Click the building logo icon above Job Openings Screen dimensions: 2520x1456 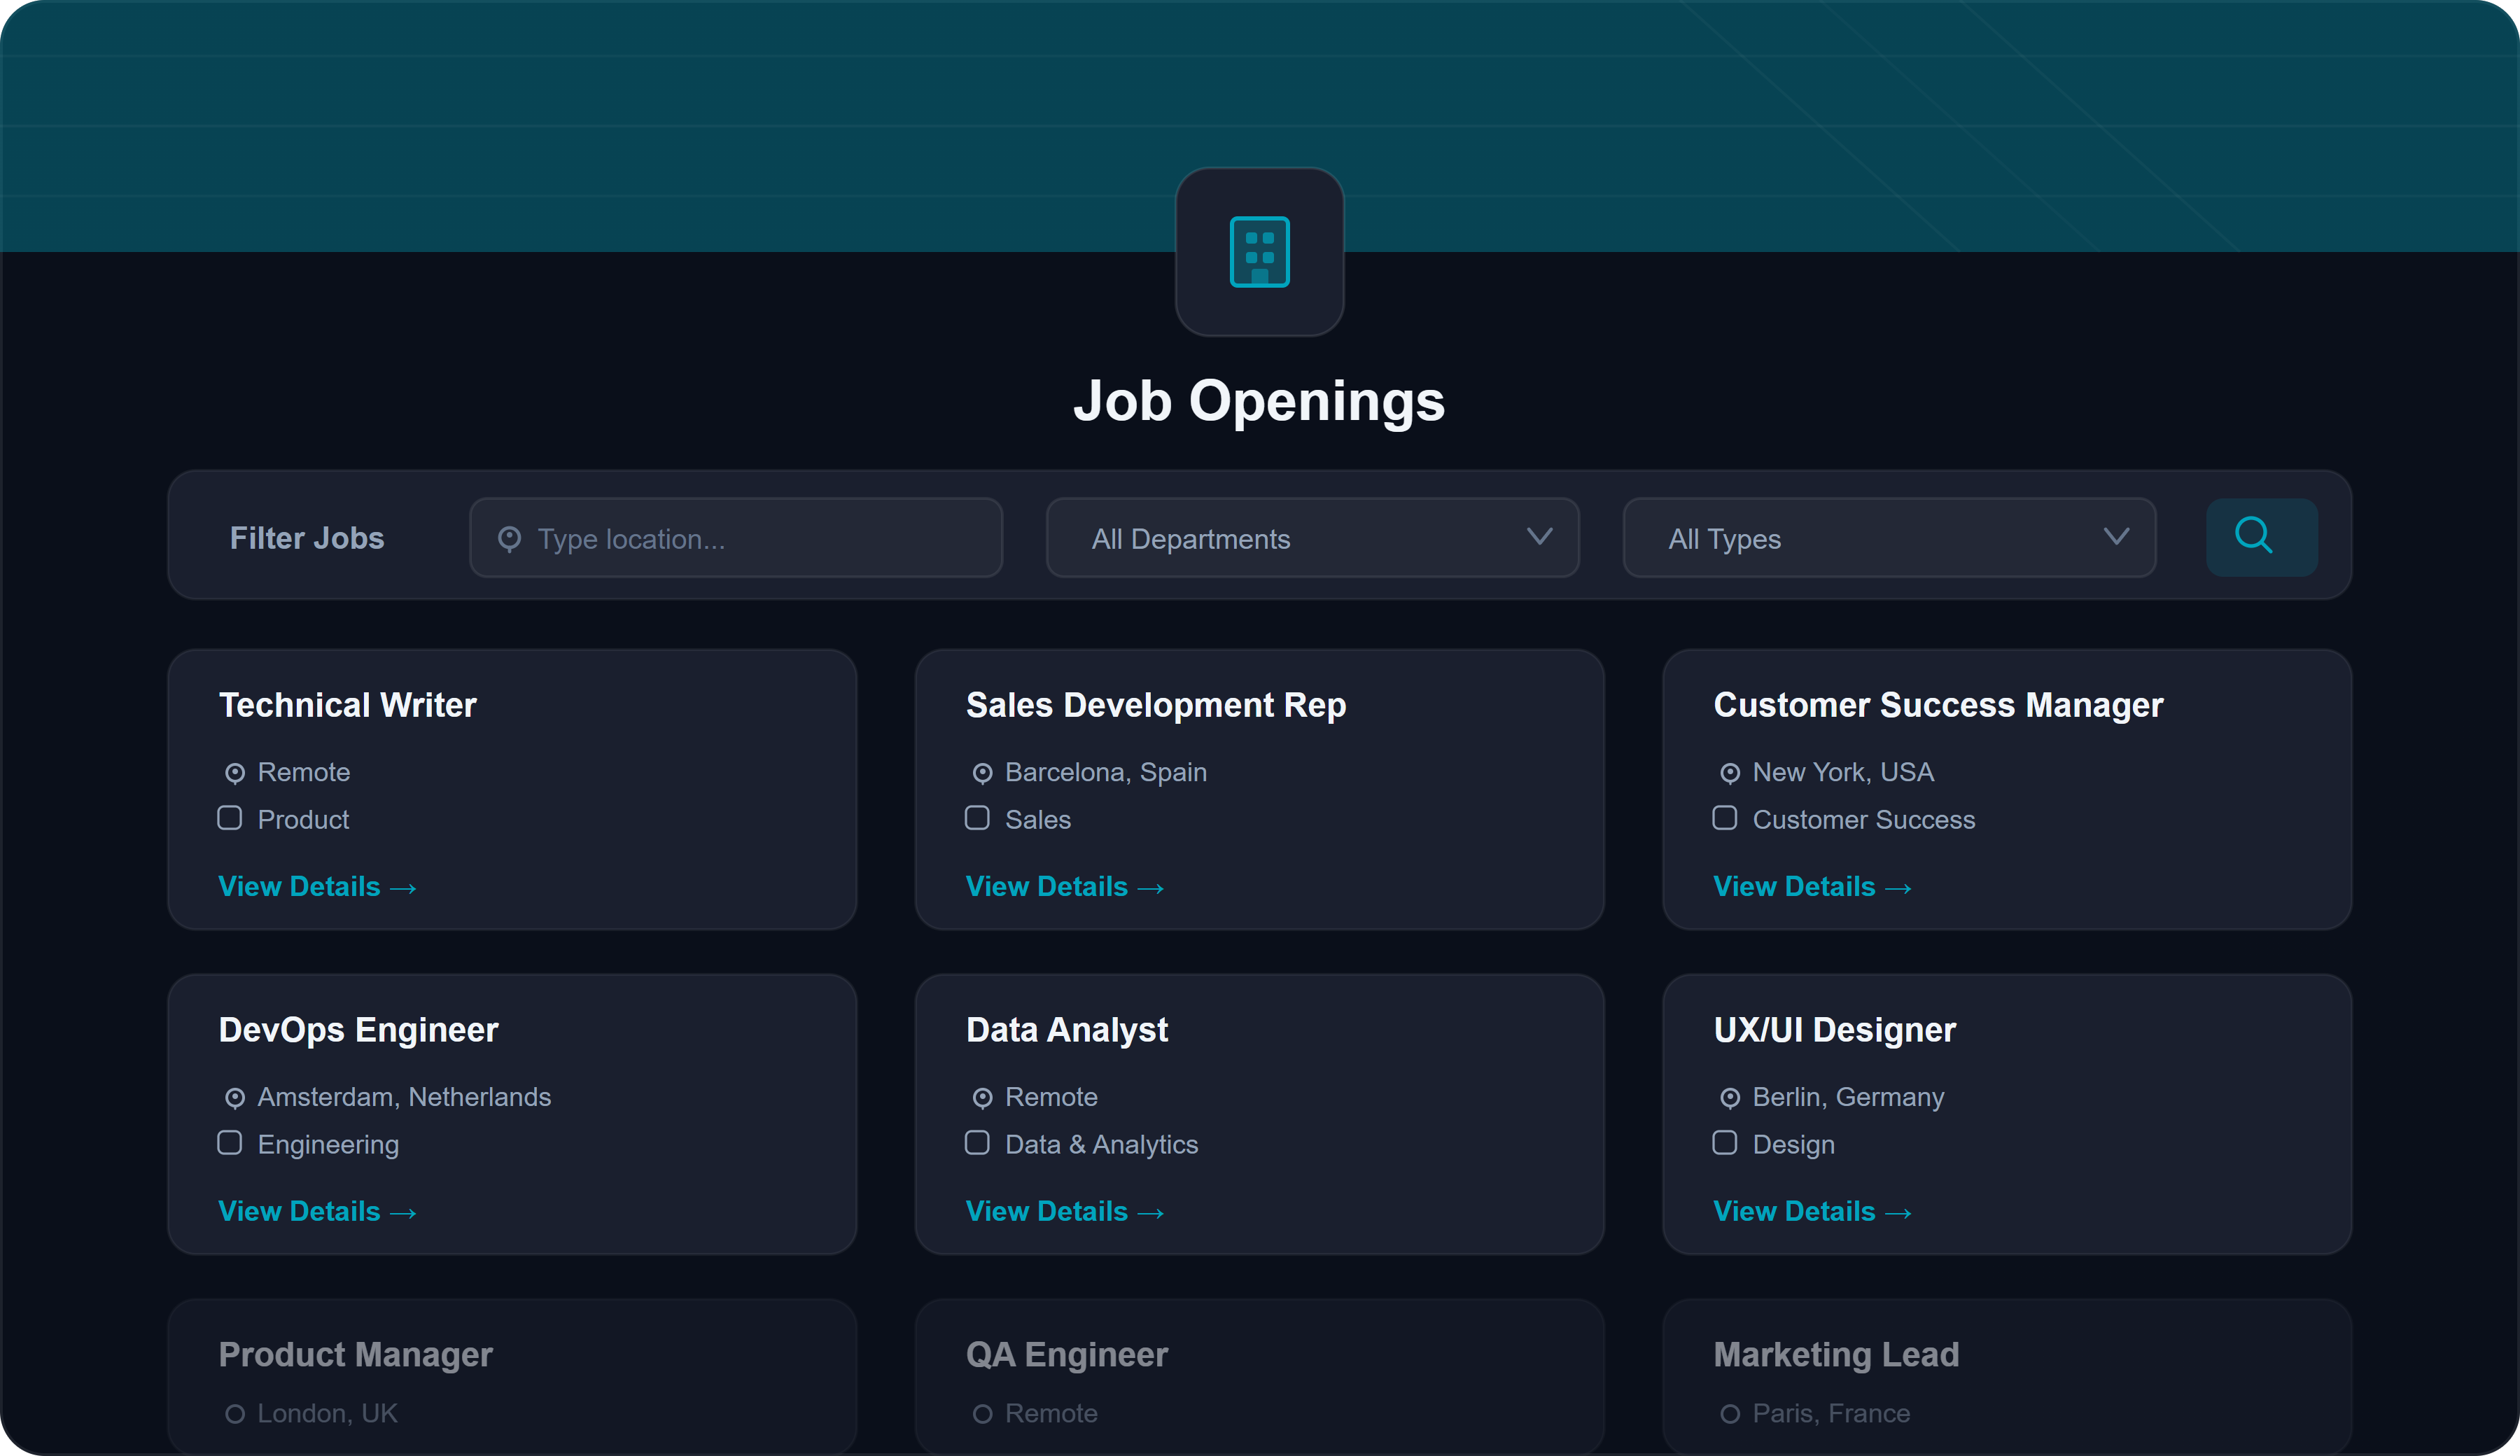(x=1259, y=252)
